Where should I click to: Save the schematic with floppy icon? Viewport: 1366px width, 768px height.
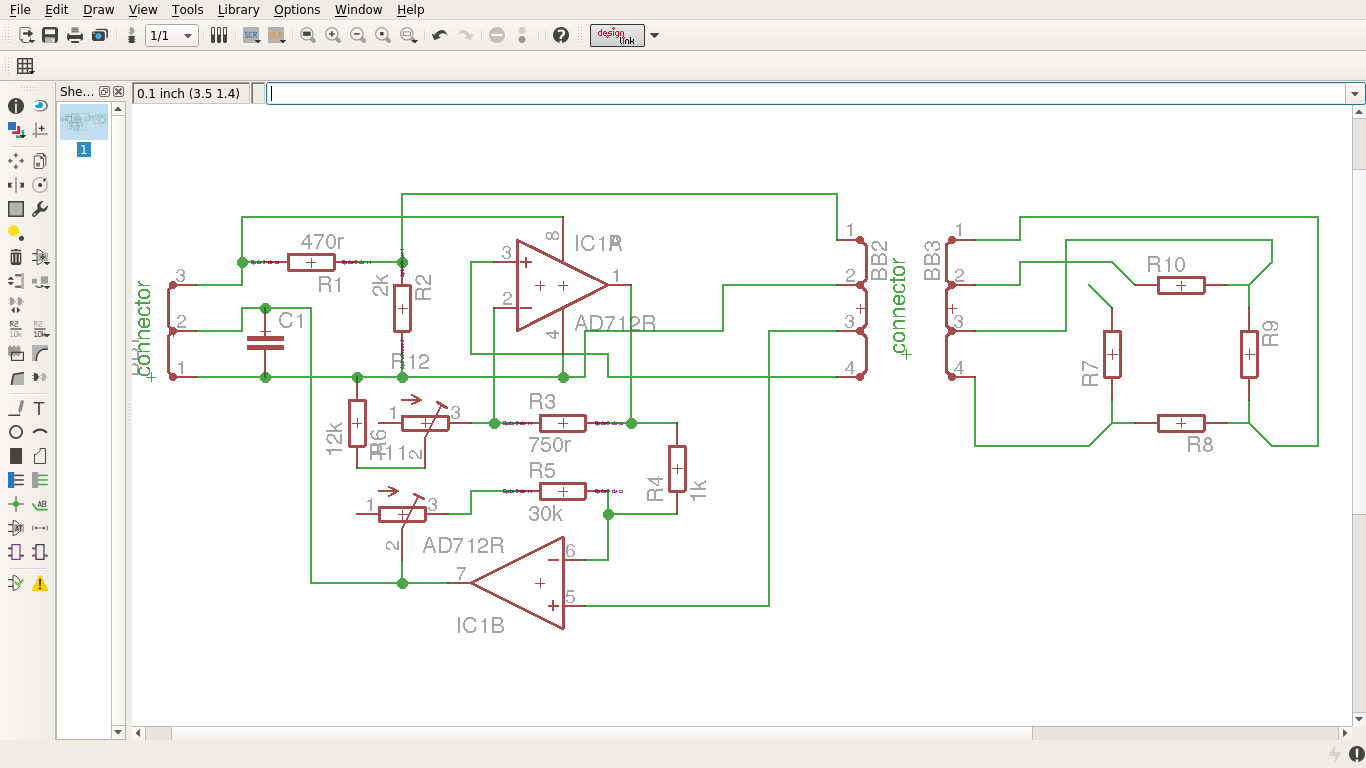point(50,35)
